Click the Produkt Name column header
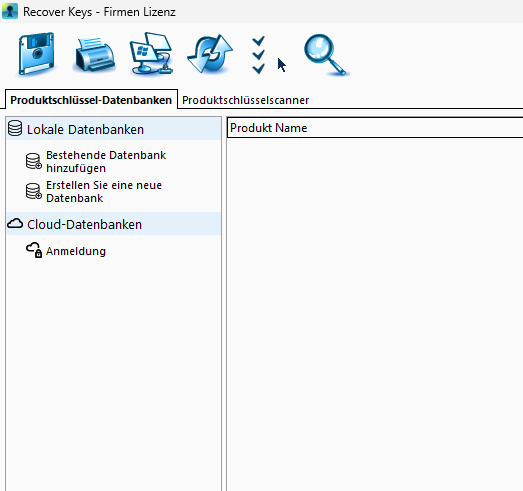This screenshot has width=523, height=491. [x=375, y=128]
